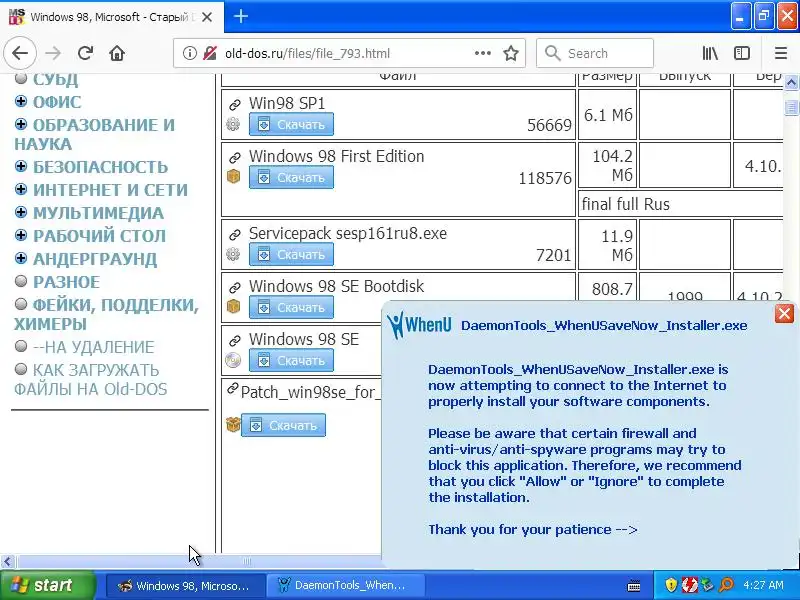Download Windows 98 SE Bootdisk
800x600 pixels.
pyautogui.click(x=291, y=307)
